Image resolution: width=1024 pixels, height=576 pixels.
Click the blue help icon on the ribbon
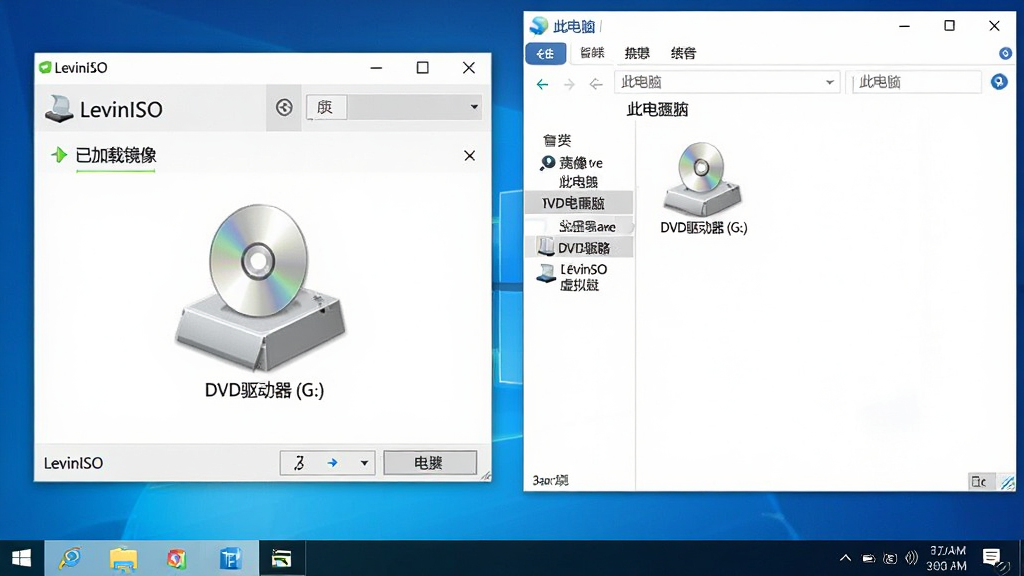(x=1005, y=54)
